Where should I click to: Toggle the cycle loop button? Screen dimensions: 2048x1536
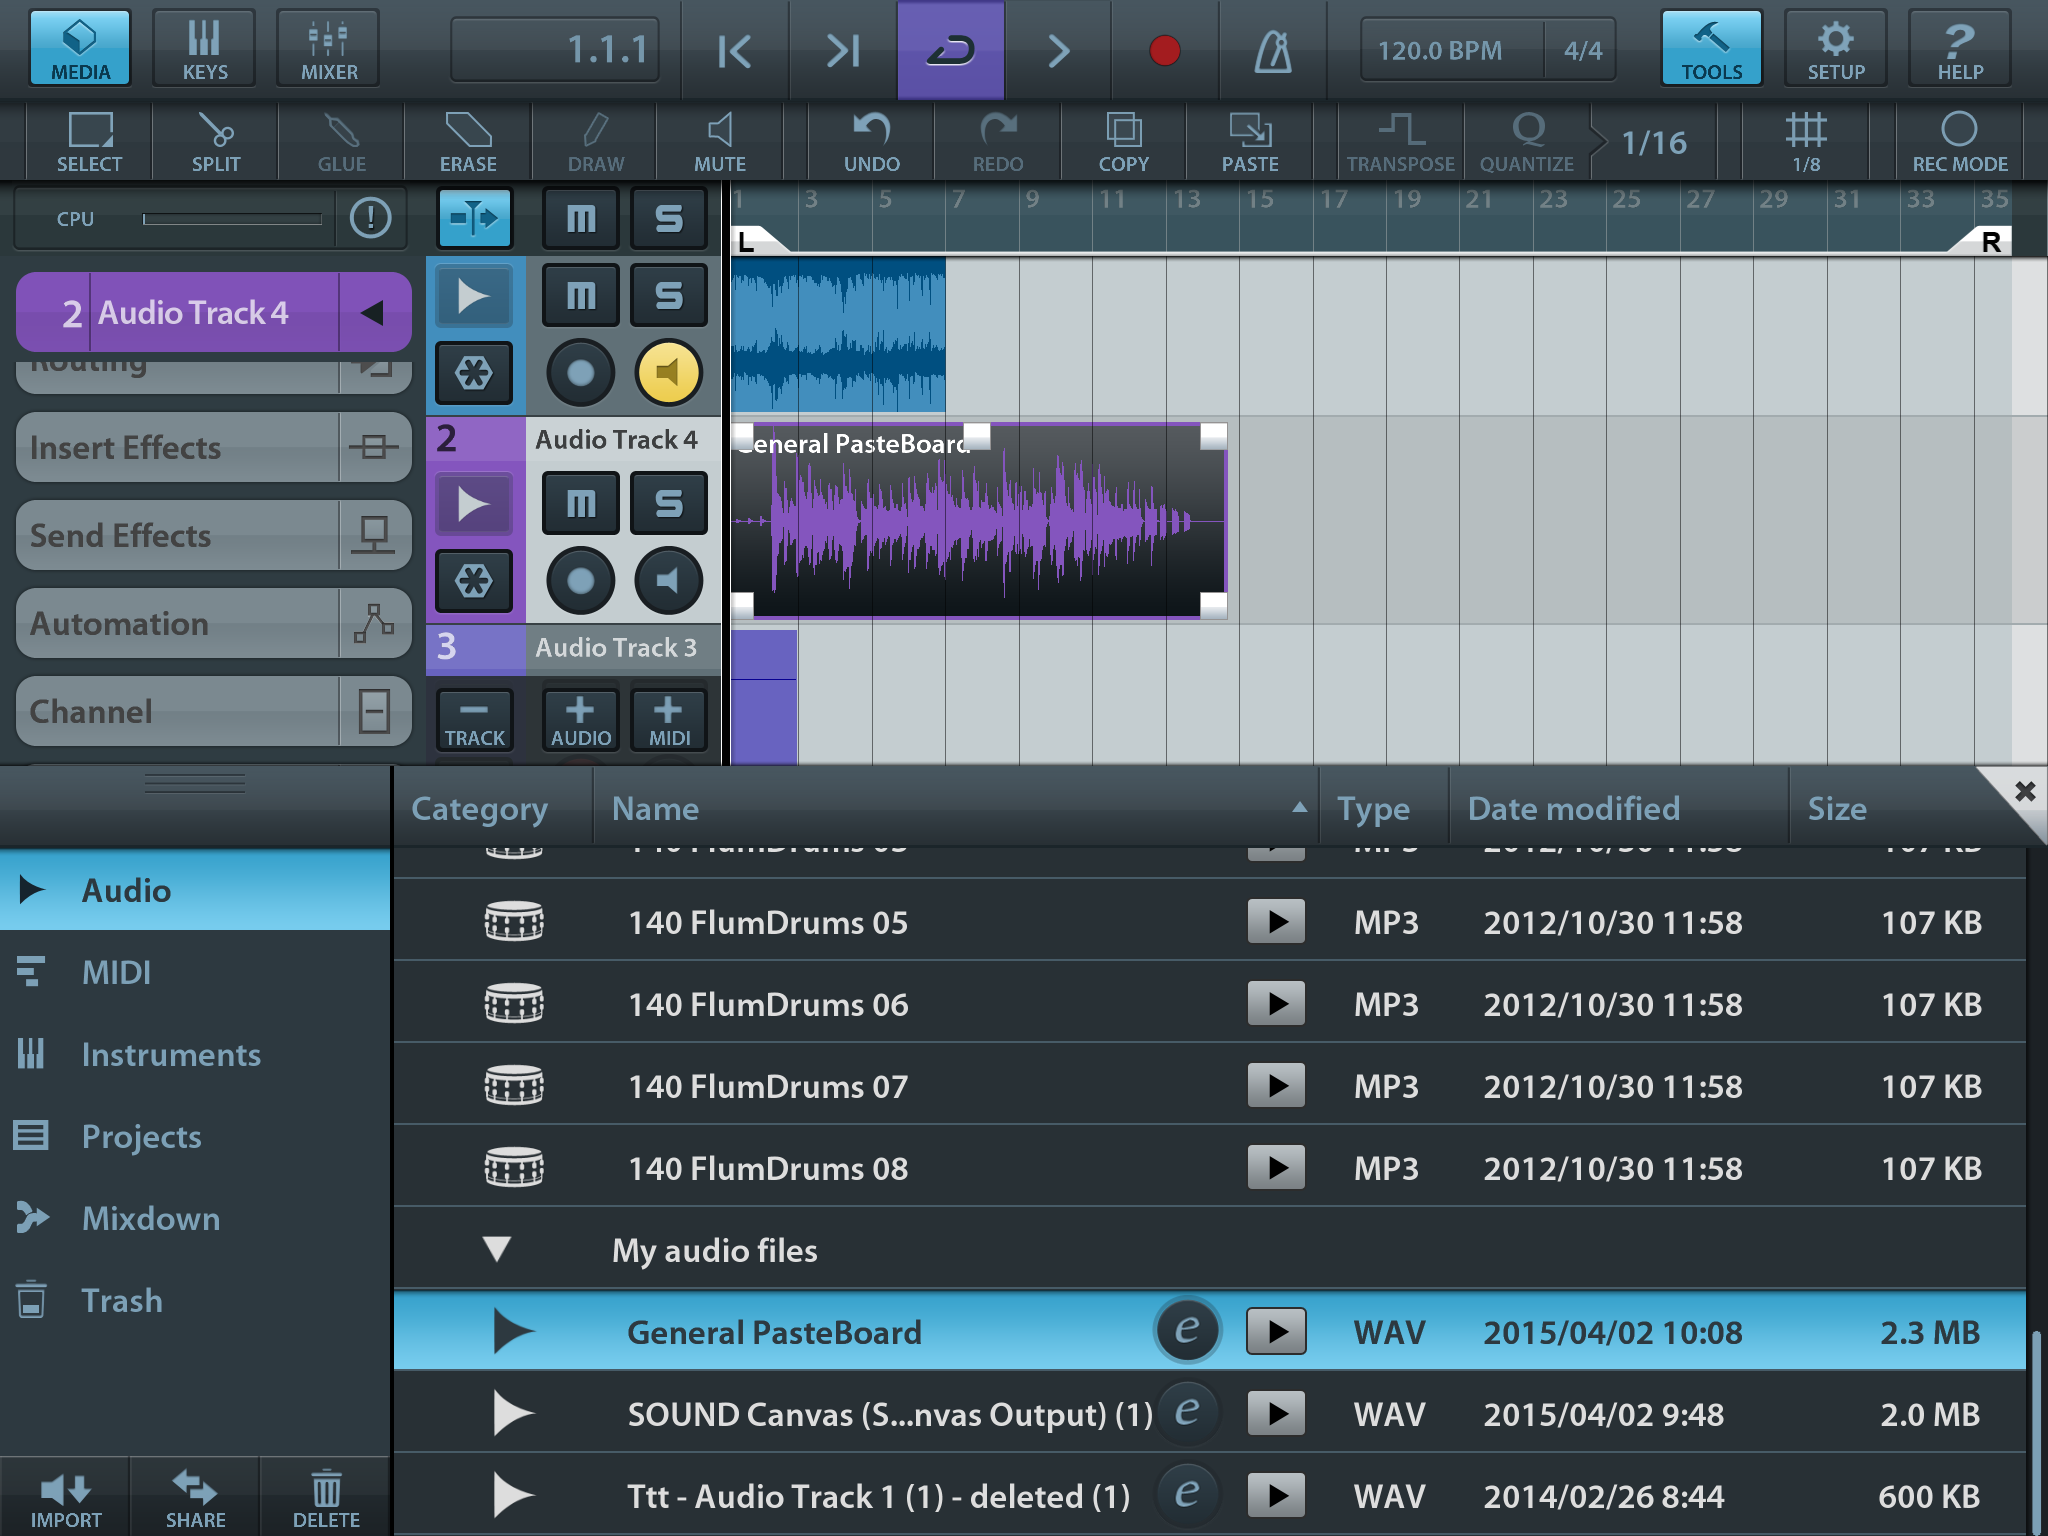[950, 50]
